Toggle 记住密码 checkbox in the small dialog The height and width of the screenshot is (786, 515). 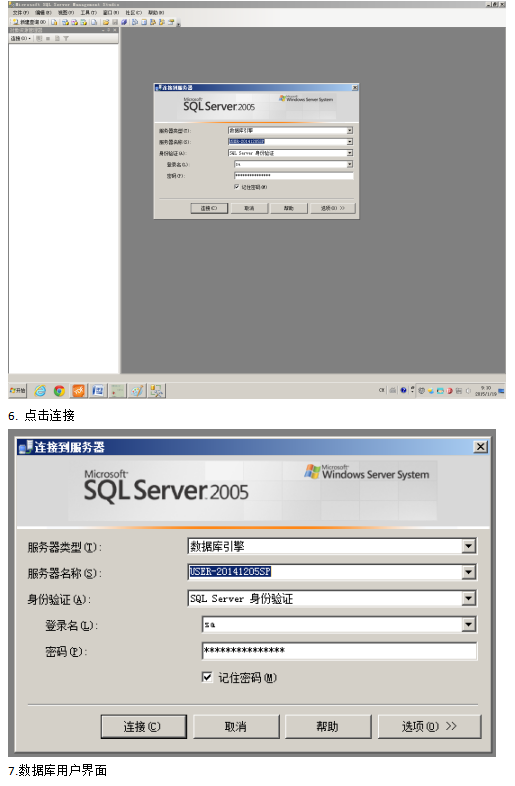(237, 187)
